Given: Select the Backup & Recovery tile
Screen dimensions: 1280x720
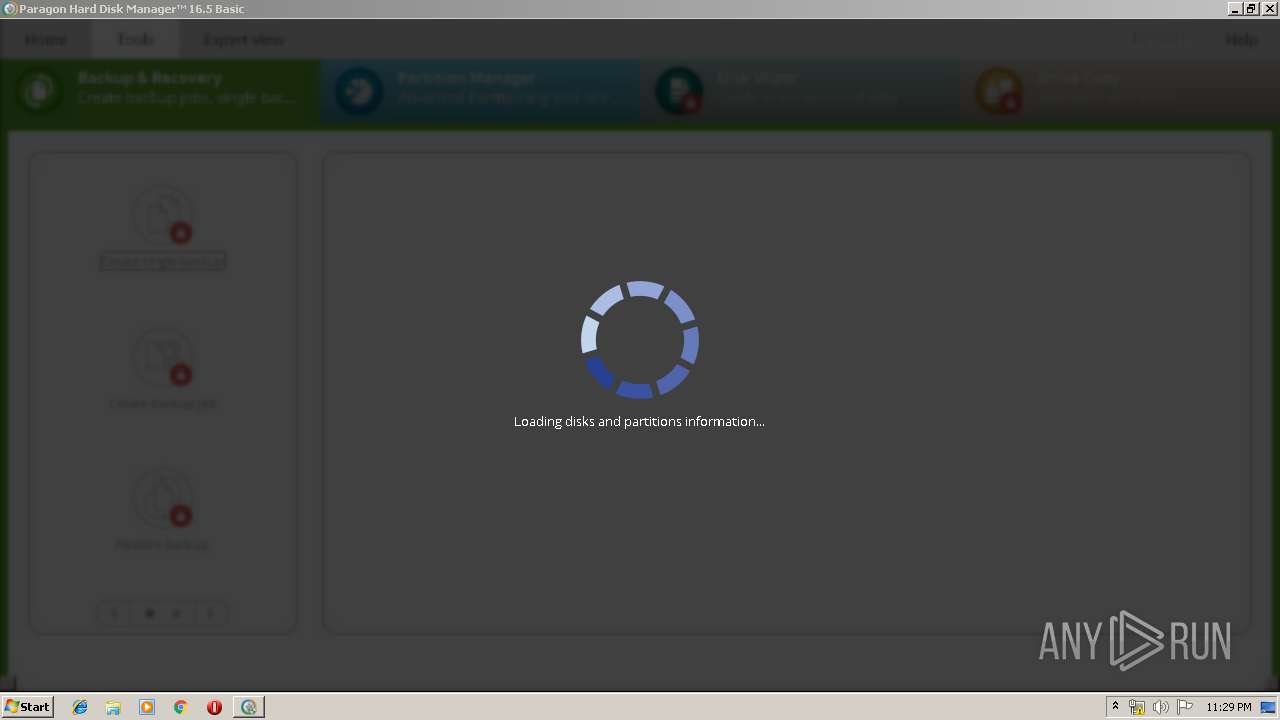Looking at the screenshot, I should (x=160, y=91).
